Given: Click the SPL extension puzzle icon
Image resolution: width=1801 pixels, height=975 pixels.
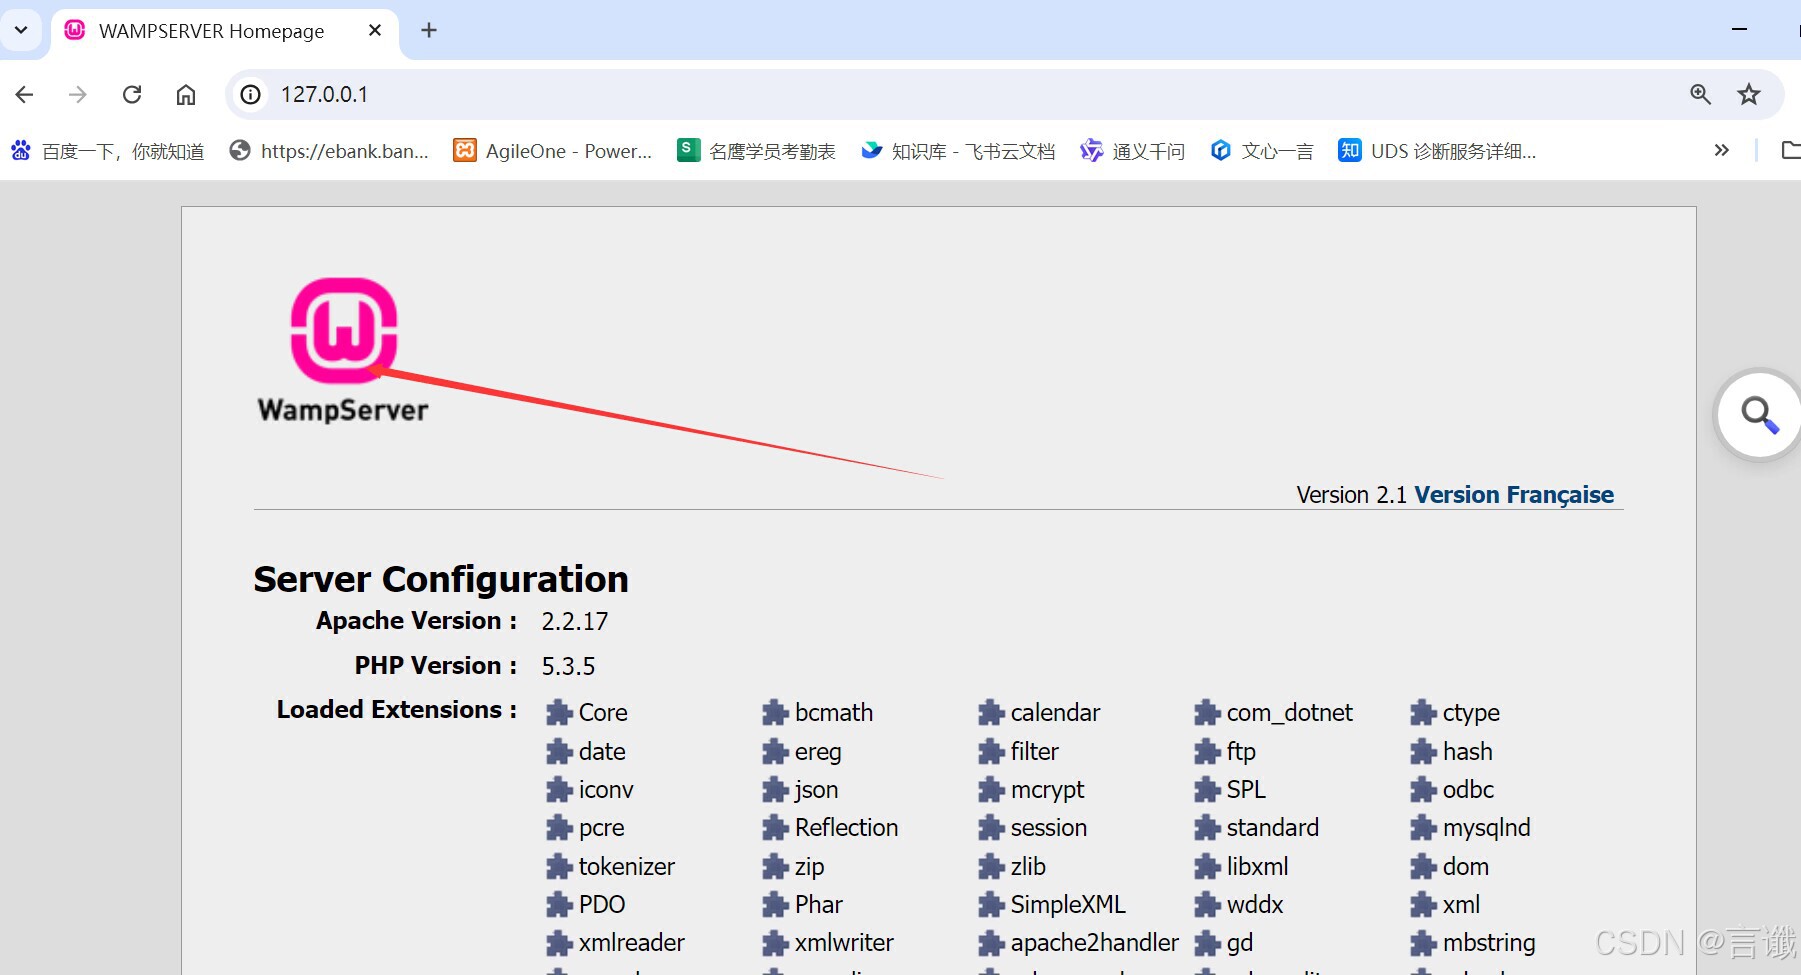Looking at the screenshot, I should [x=1207, y=790].
